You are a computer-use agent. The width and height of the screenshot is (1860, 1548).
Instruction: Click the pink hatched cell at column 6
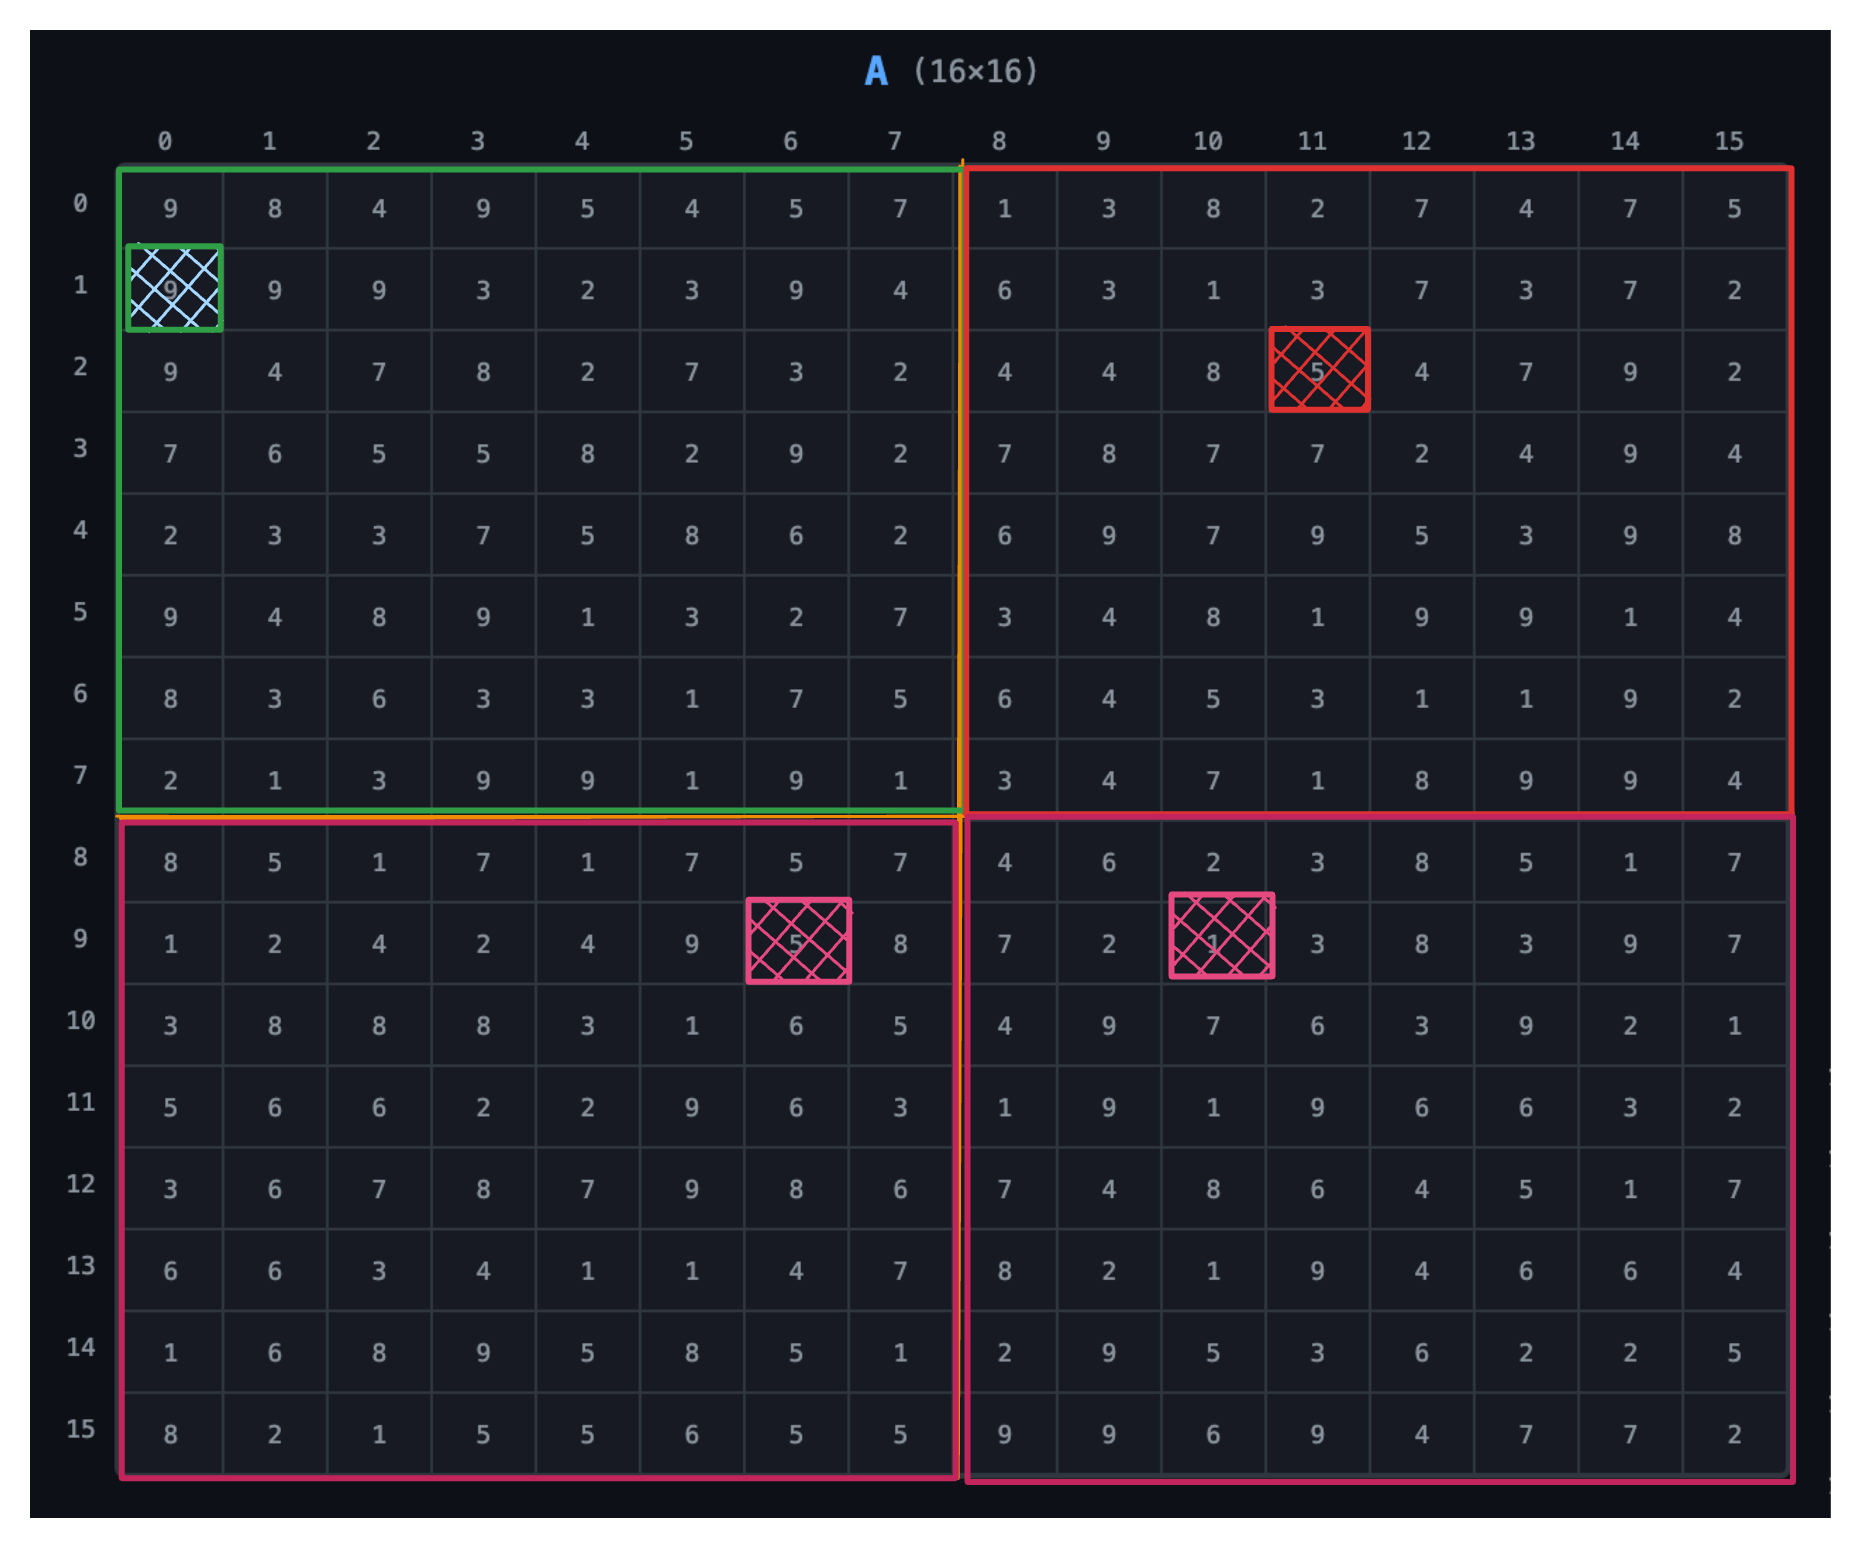[798, 942]
